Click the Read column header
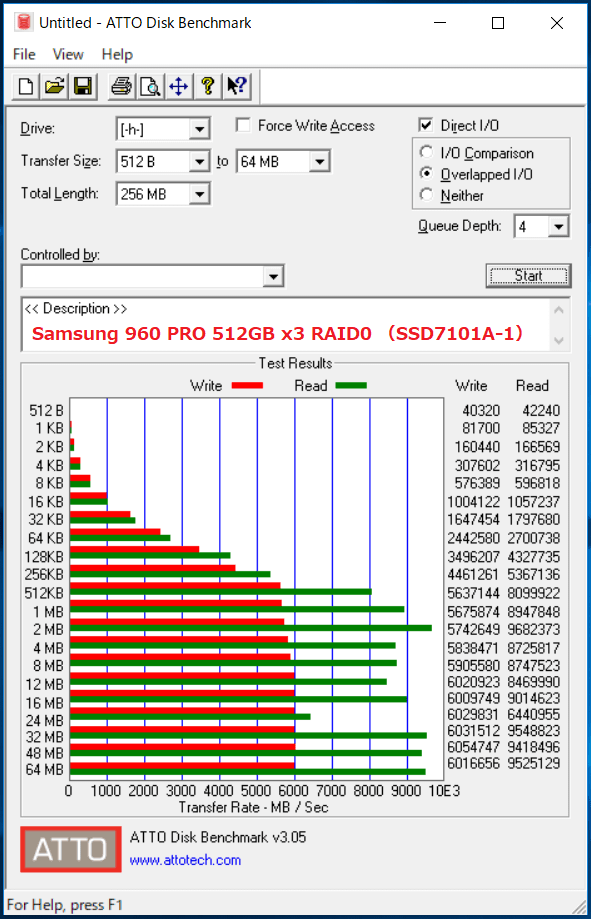The height and width of the screenshot is (919, 591). click(x=532, y=386)
